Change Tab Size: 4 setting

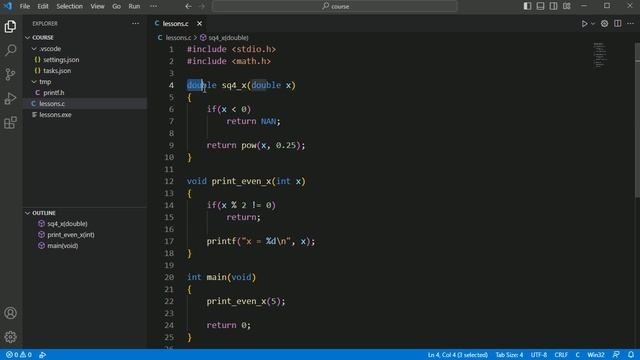tap(509, 355)
